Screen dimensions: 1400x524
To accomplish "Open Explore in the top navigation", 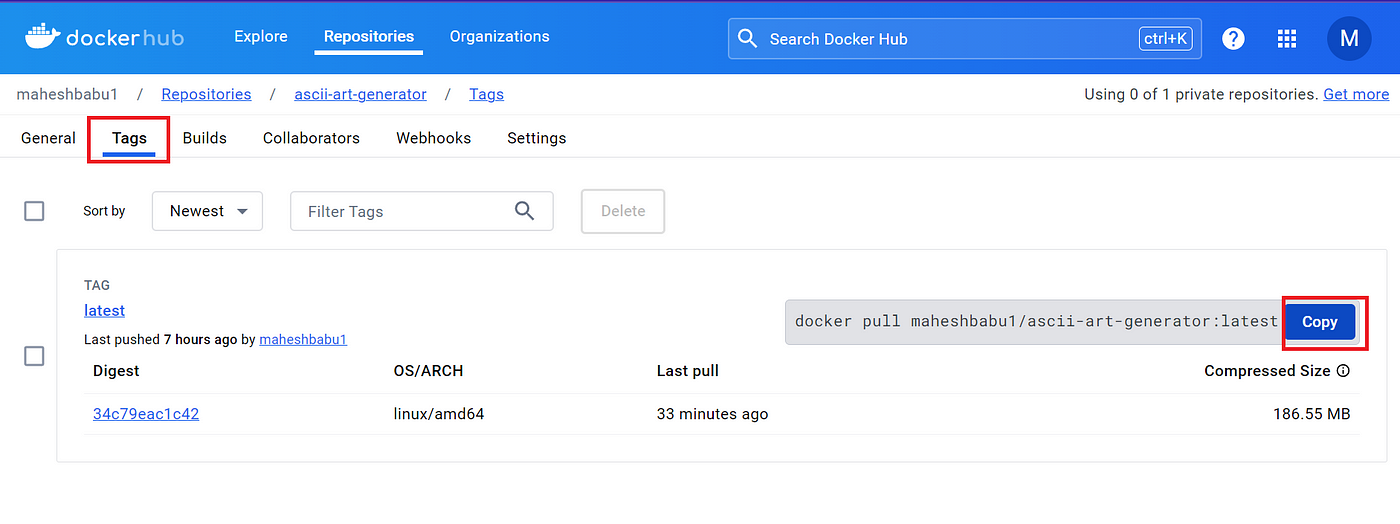I will click(261, 36).
